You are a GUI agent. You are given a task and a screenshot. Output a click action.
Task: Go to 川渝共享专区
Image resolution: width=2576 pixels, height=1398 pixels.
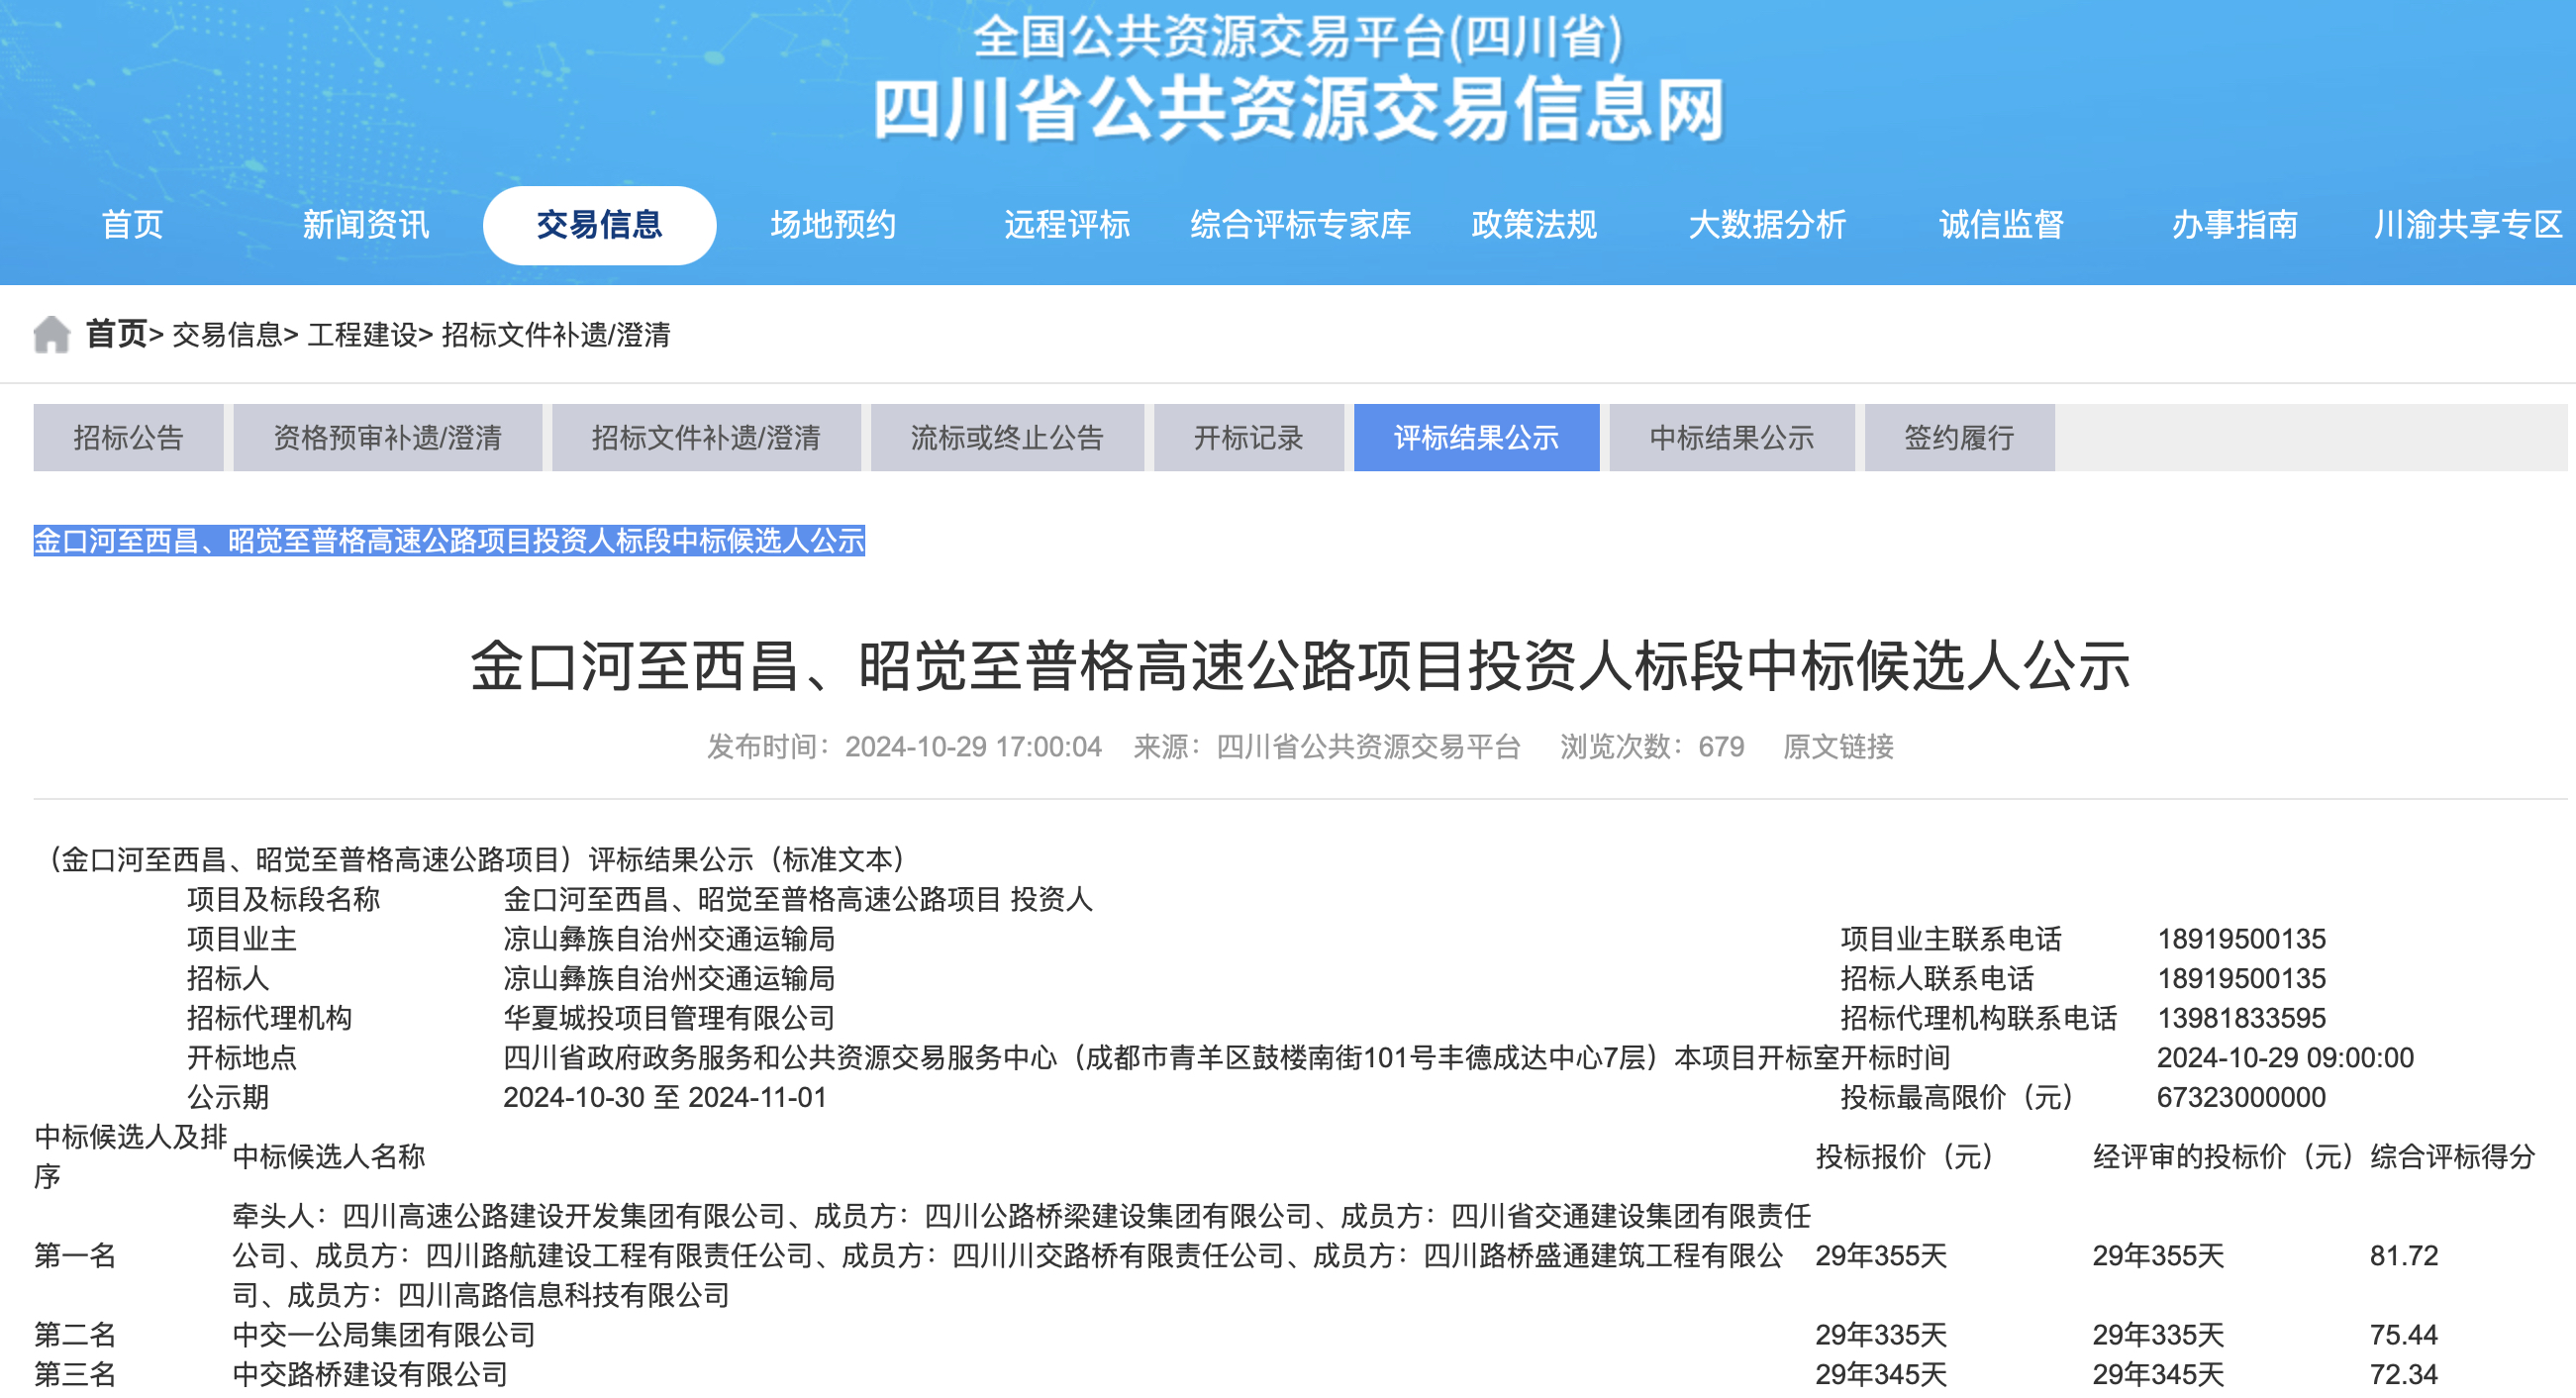tap(2468, 225)
